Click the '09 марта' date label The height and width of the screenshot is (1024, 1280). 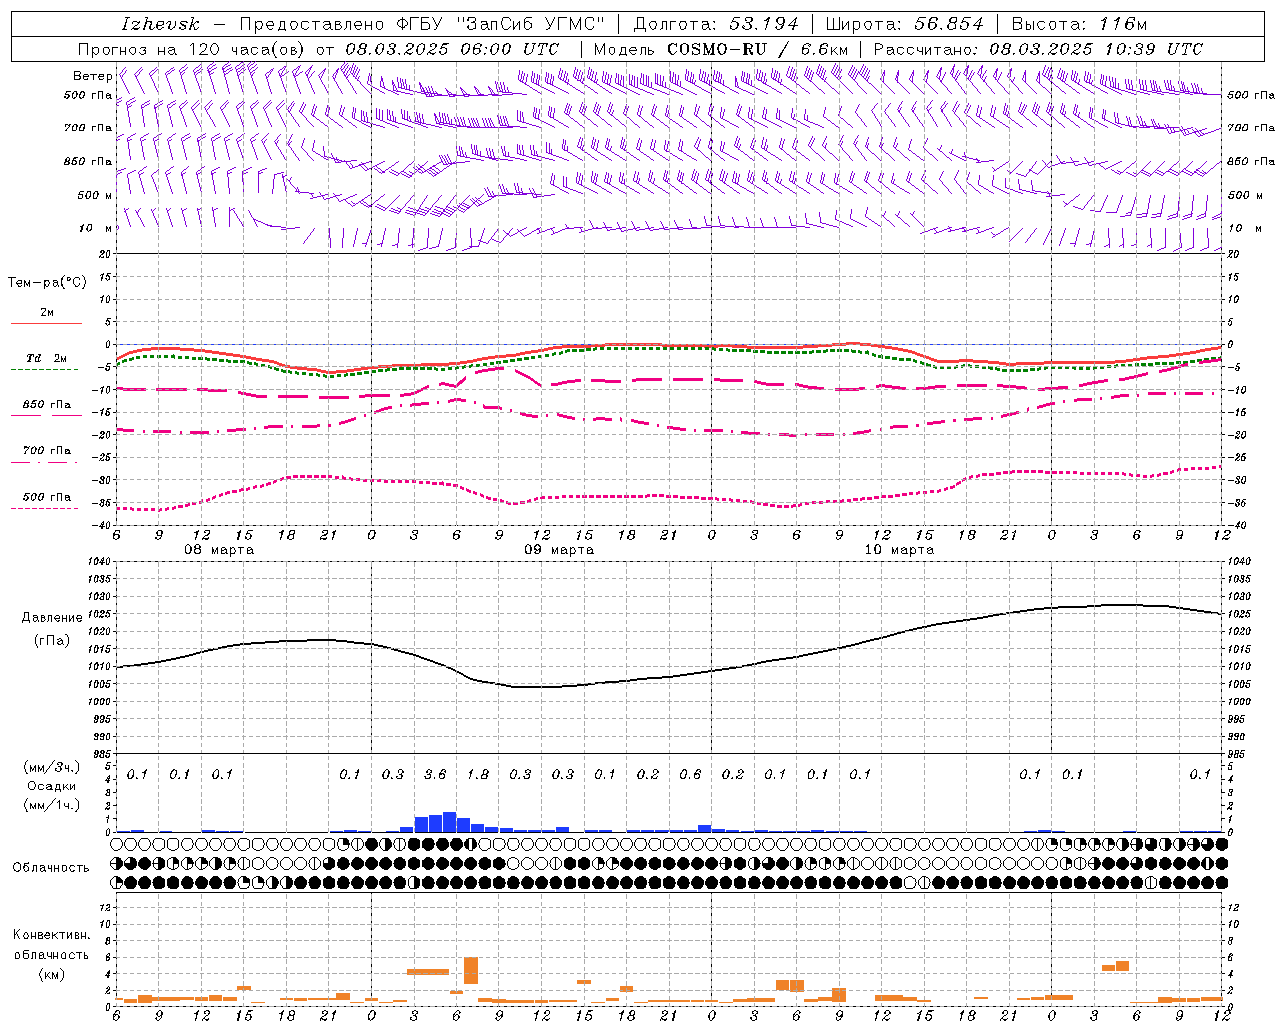point(559,550)
